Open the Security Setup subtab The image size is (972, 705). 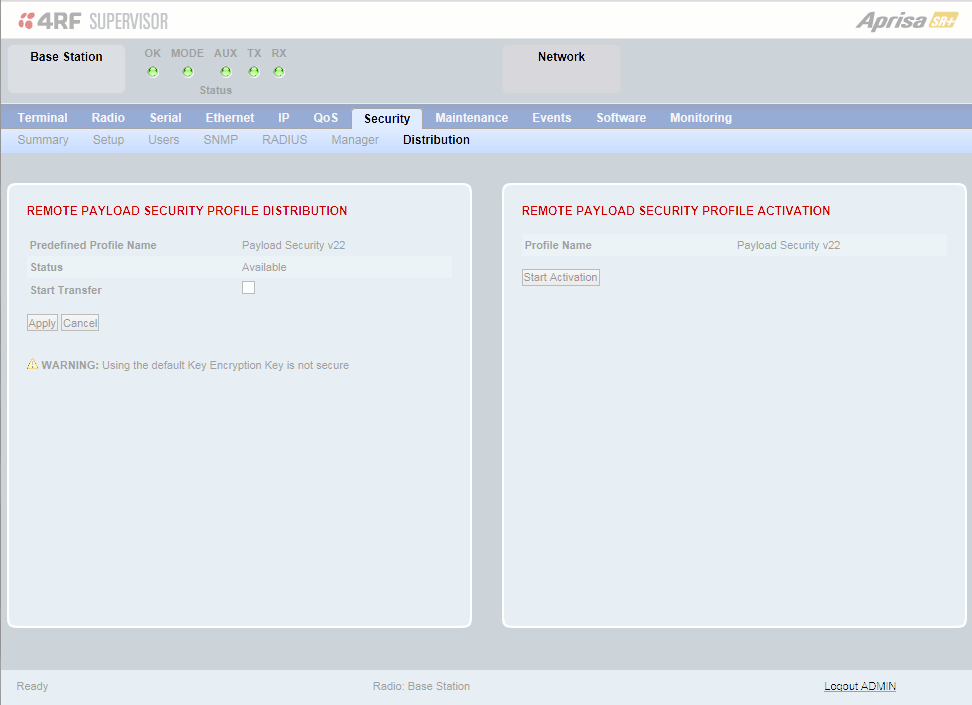(108, 140)
